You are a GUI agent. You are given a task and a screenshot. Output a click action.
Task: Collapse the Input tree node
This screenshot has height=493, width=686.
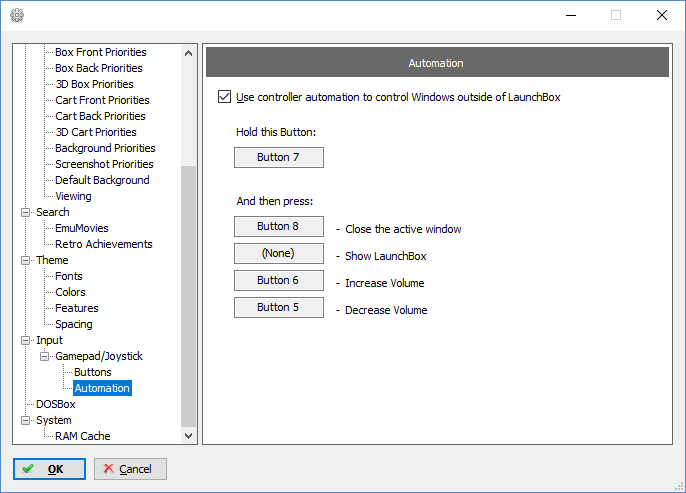coord(26,340)
